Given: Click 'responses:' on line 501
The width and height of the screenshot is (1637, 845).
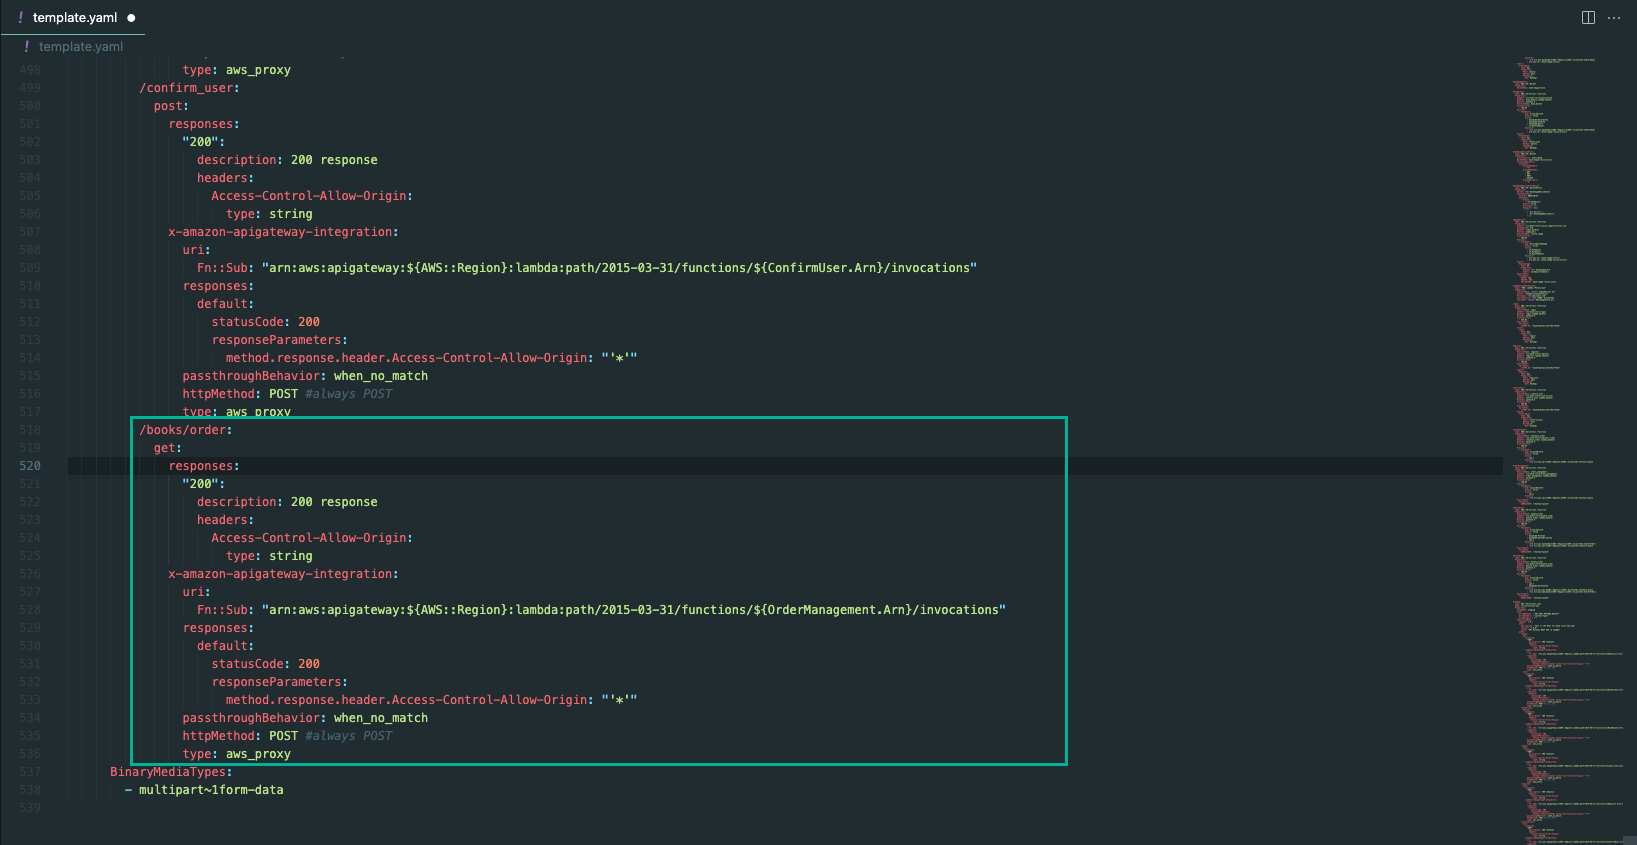Looking at the screenshot, I should (x=204, y=124).
